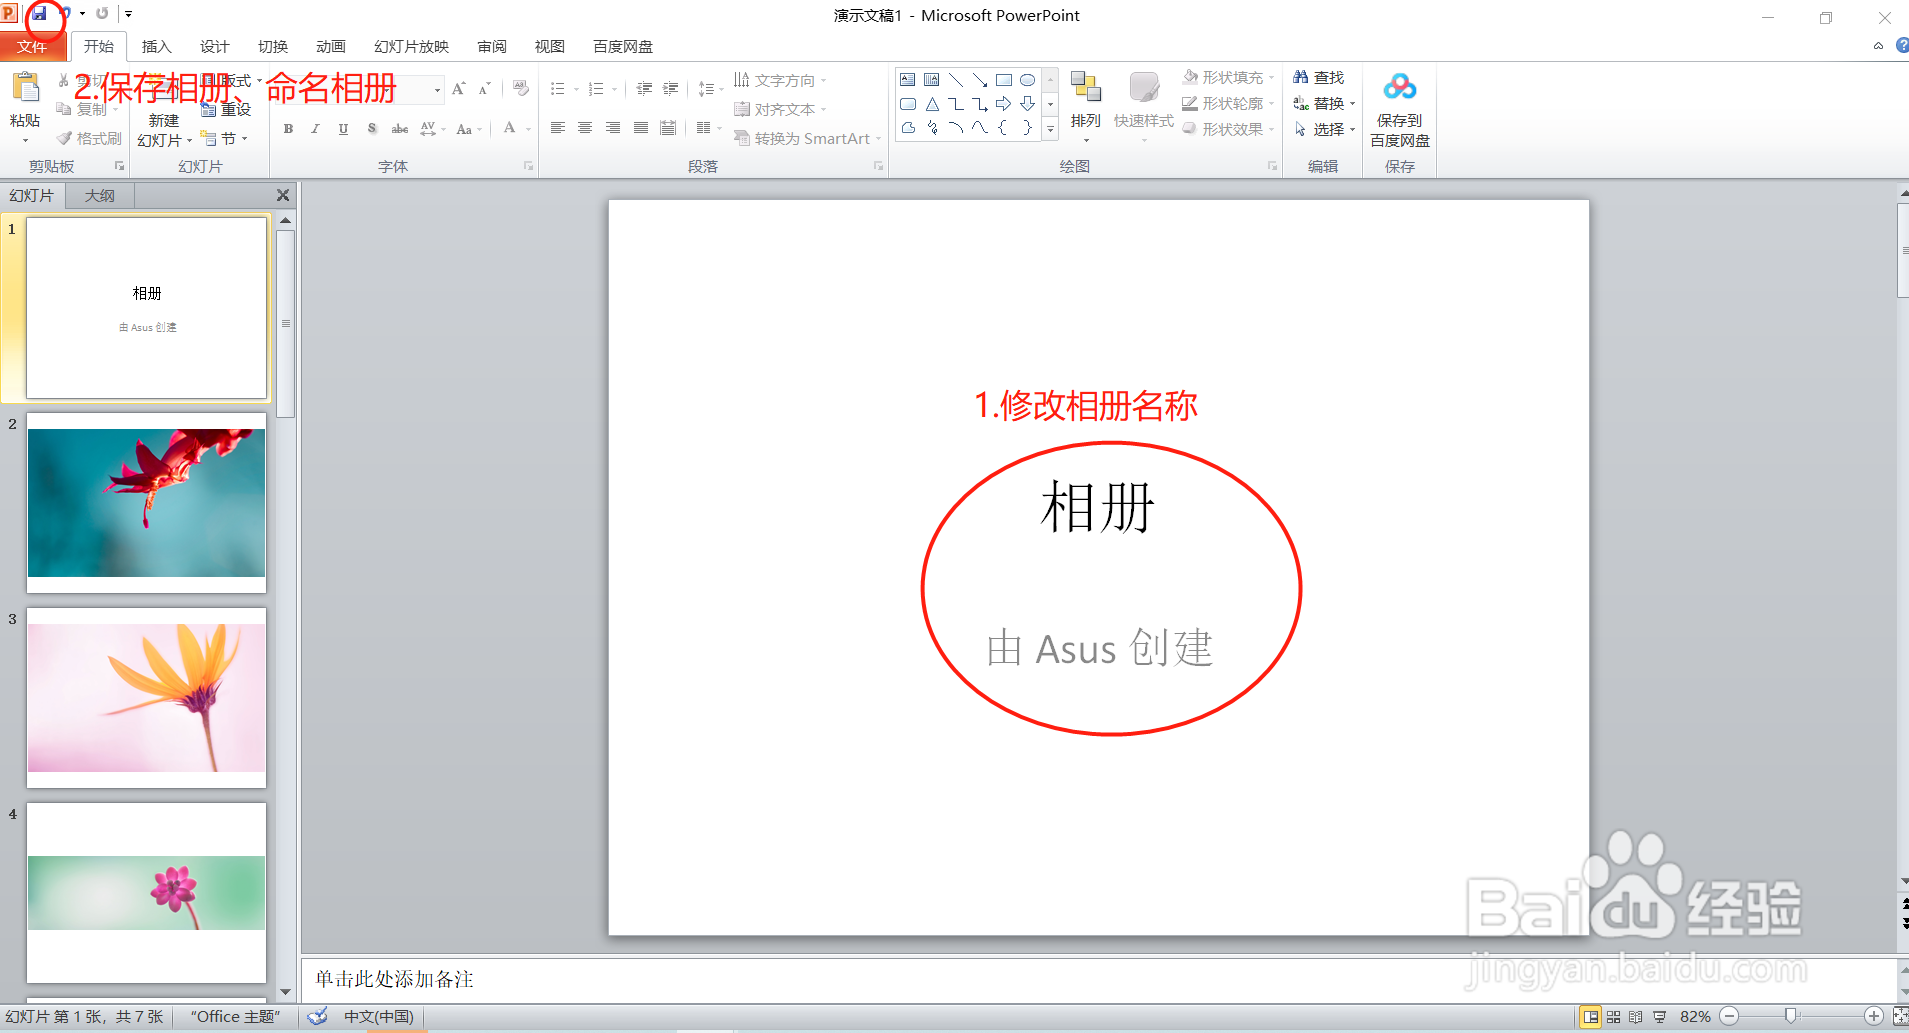1909x1033 pixels.
Task: Switch to Reading view in status bar
Action: click(x=1636, y=1017)
